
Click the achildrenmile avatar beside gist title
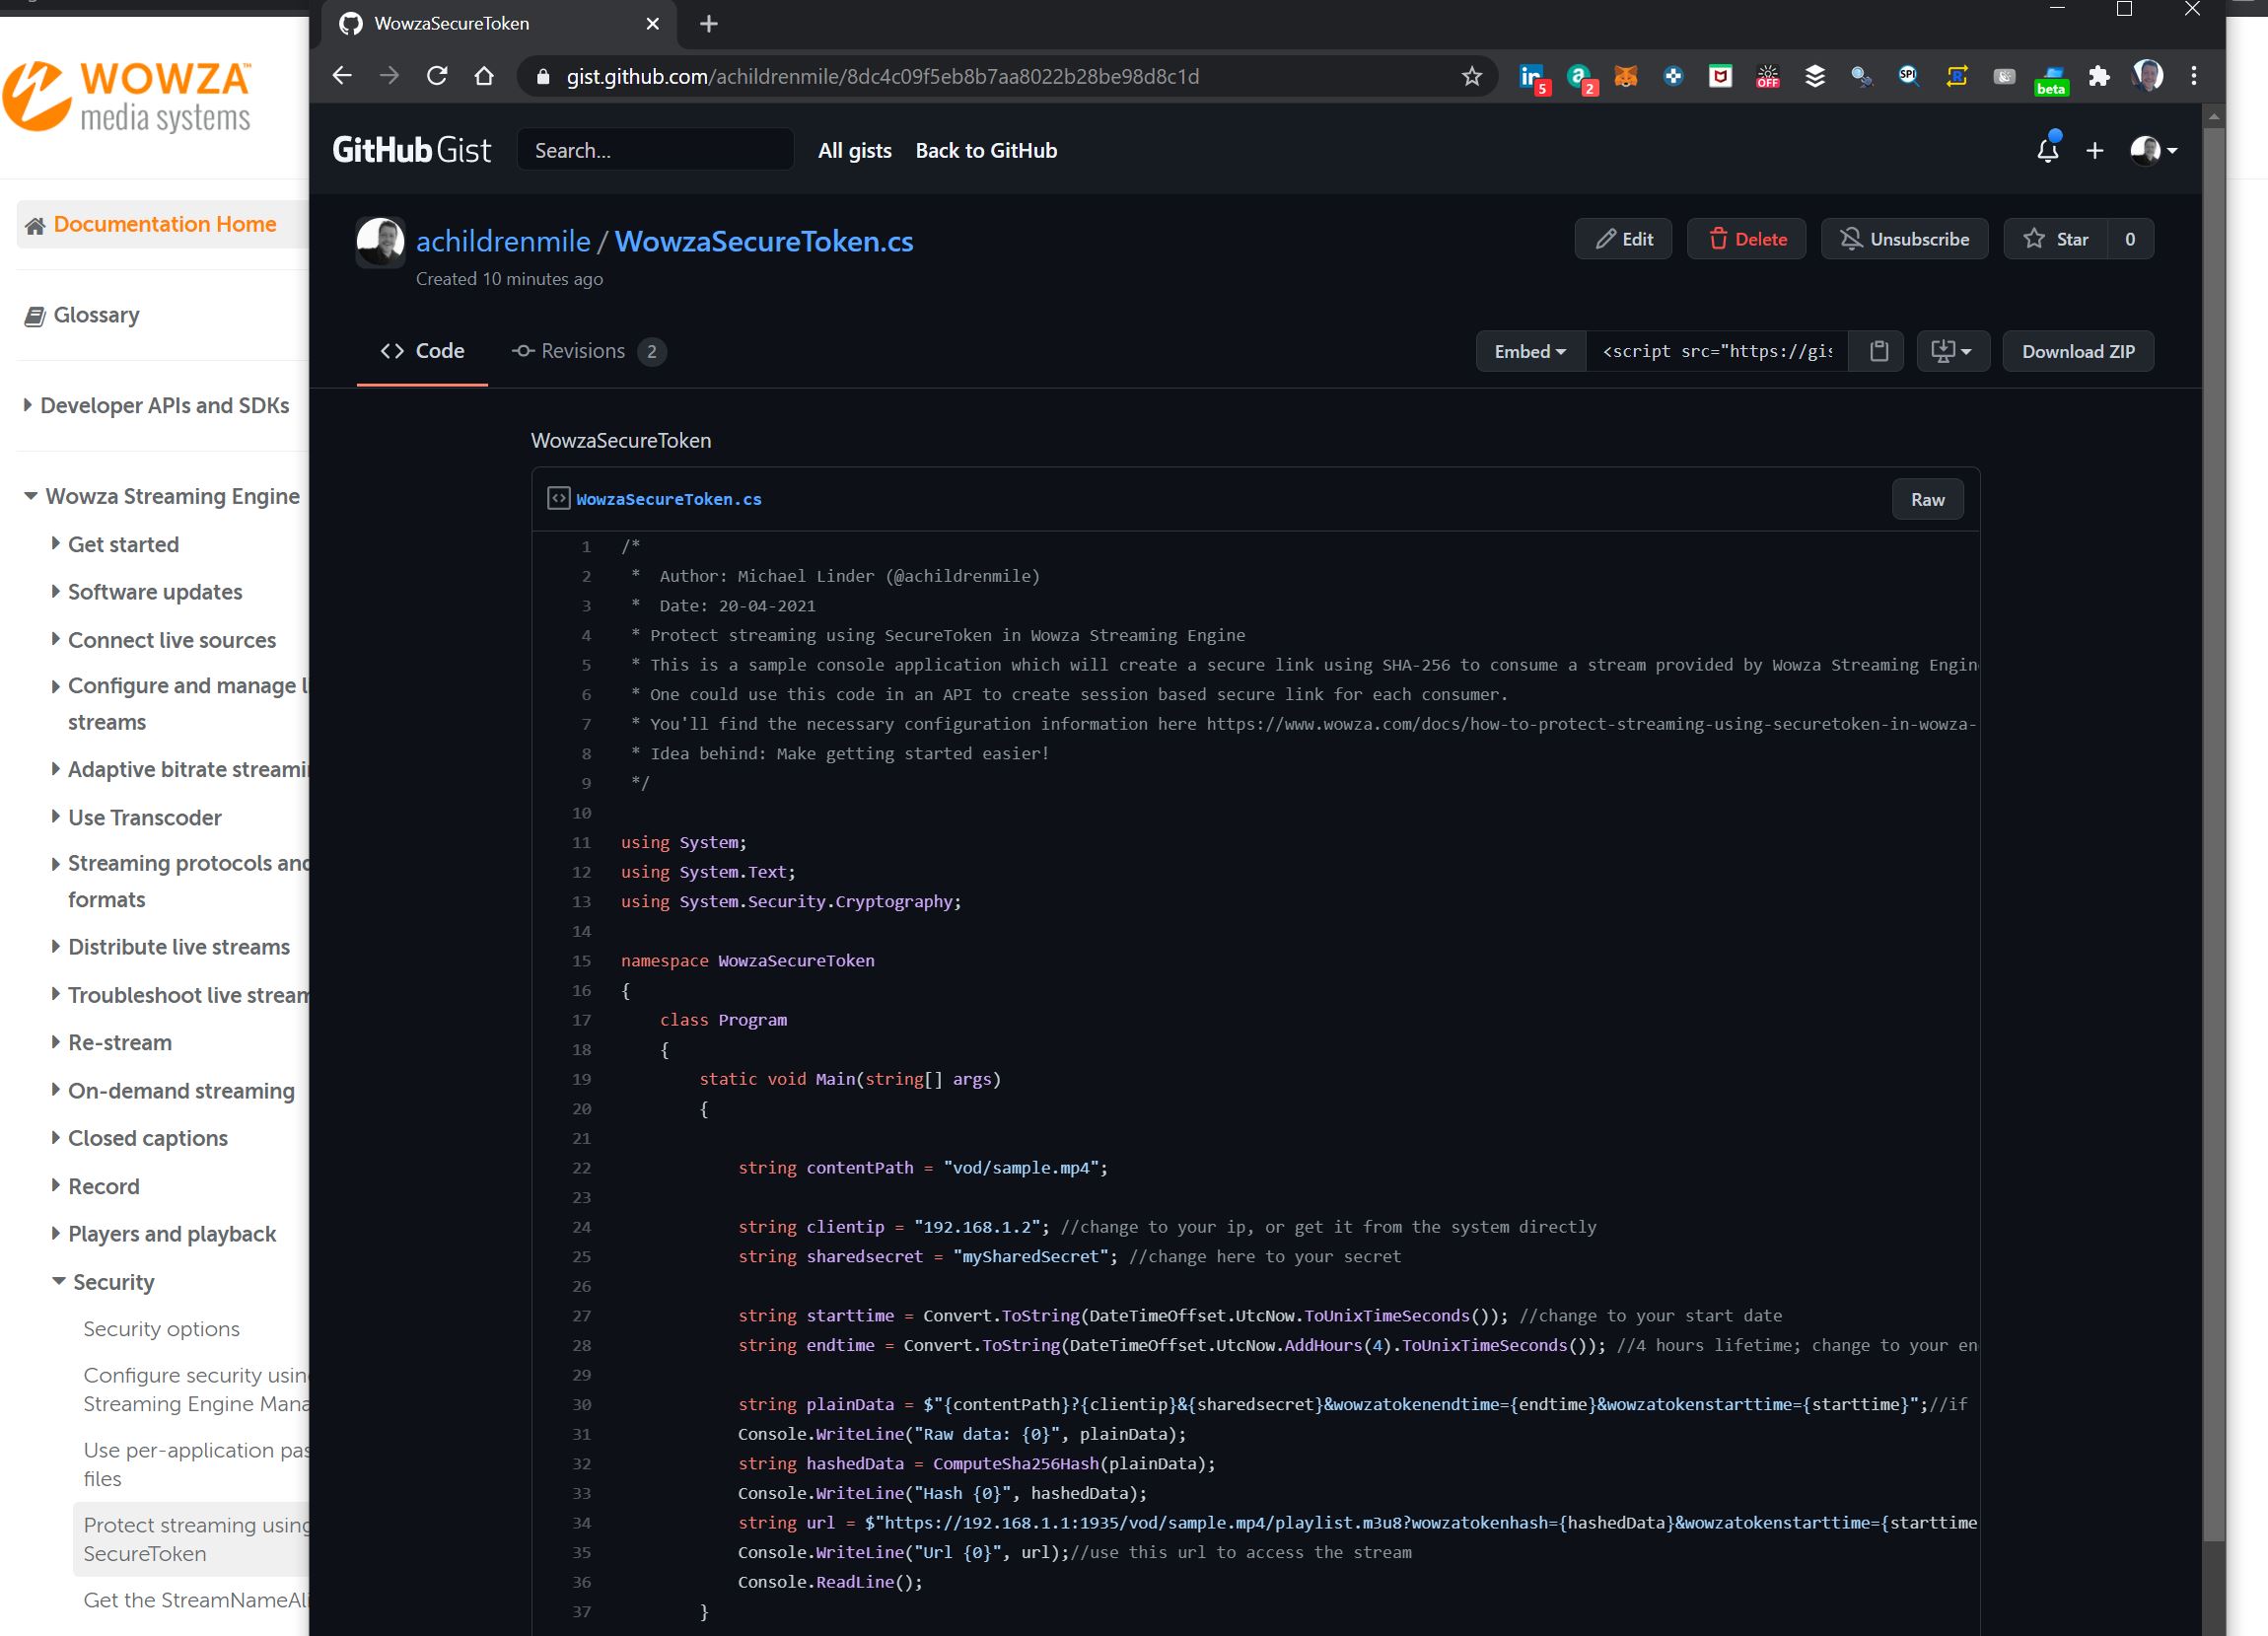coord(380,242)
